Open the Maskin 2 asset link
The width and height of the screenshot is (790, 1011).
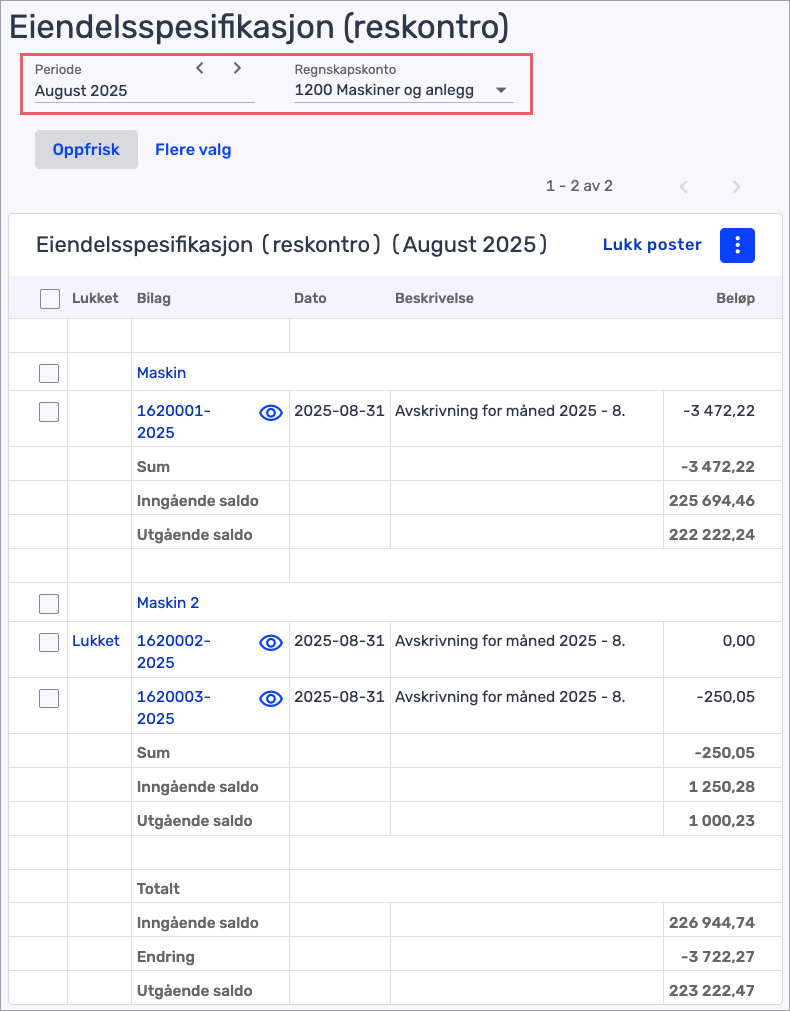168,603
